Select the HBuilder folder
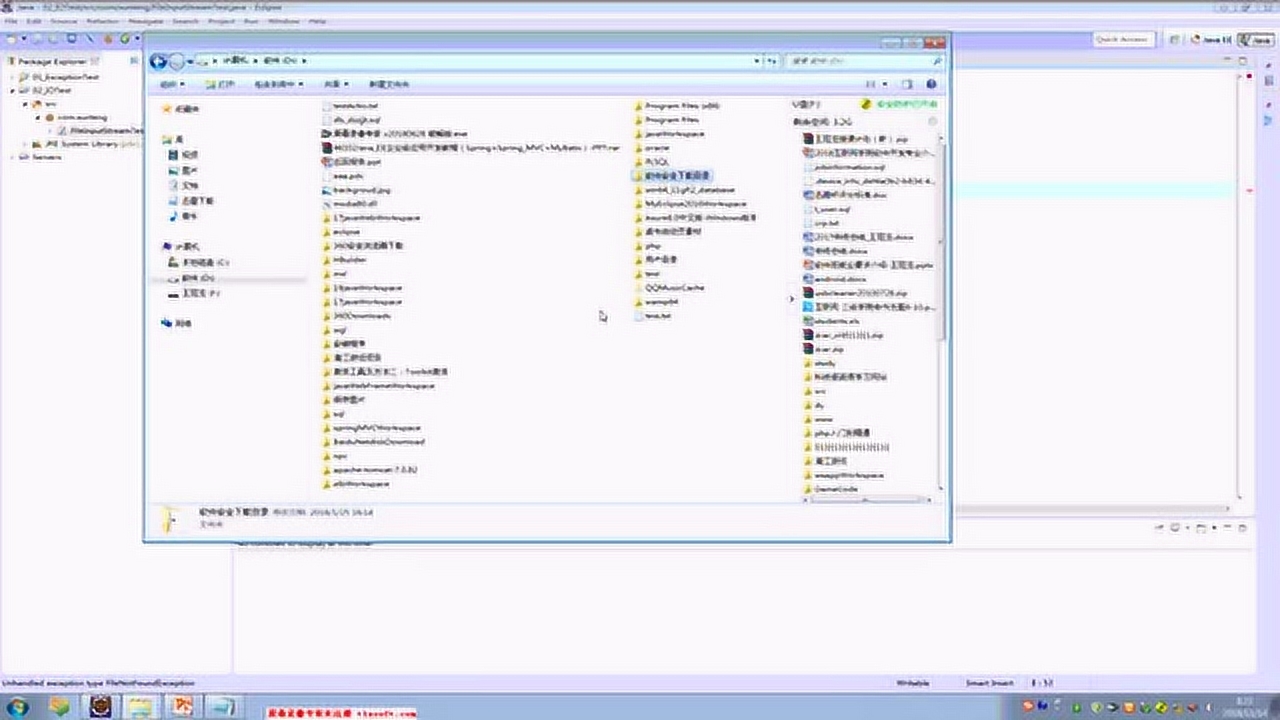The height and width of the screenshot is (720, 1280). click(345, 259)
